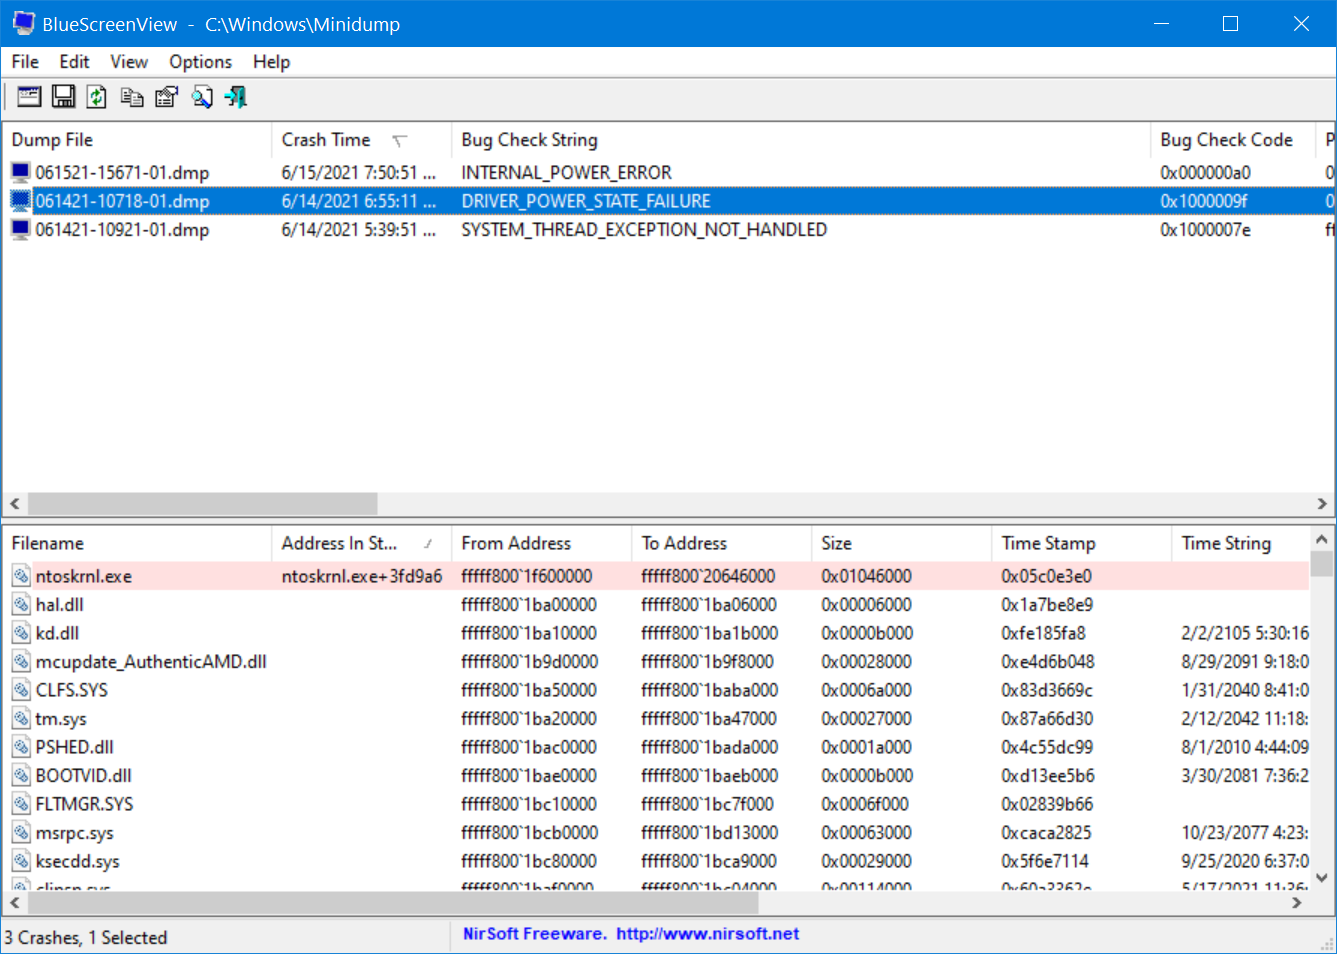Open Advanced Options via first toolbar icon
The width and height of the screenshot is (1337, 954).
28,96
